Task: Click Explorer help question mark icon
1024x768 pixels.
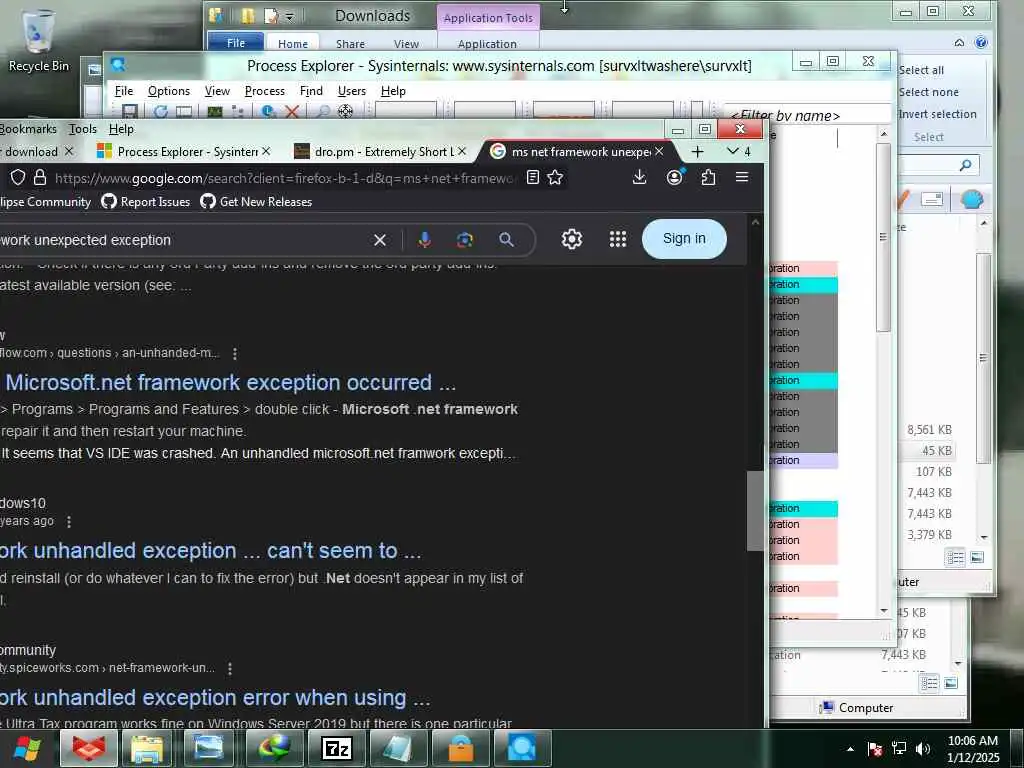Action: tap(981, 42)
